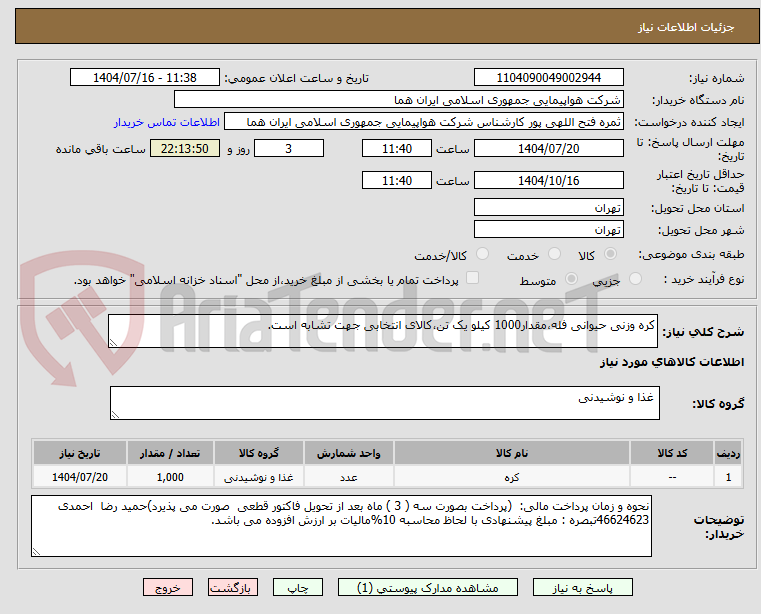Click the نام دستگاه خریدار field

(398, 100)
